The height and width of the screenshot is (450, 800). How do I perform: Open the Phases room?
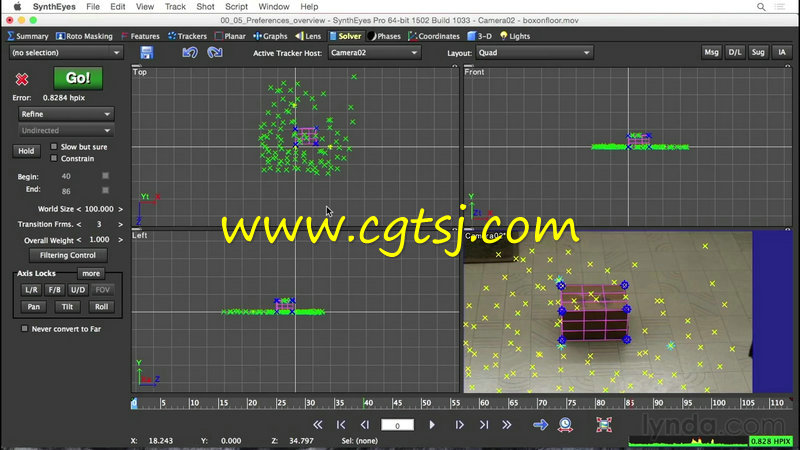click(384, 36)
